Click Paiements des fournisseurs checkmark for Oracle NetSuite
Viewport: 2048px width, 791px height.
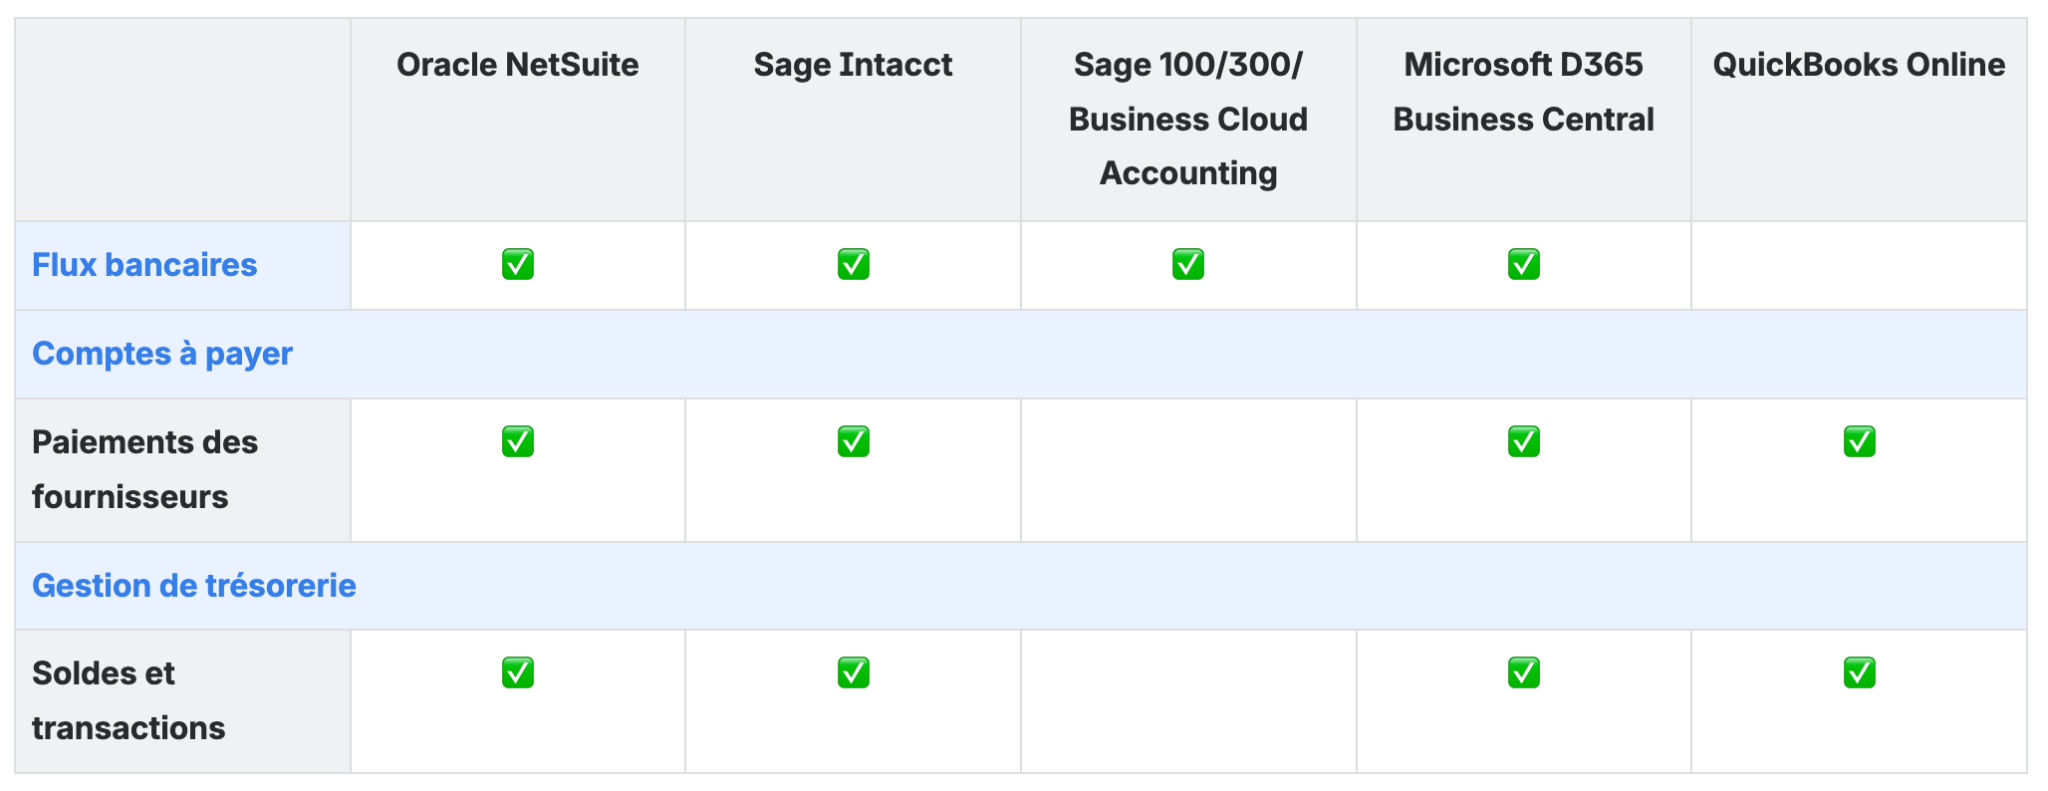click(518, 441)
